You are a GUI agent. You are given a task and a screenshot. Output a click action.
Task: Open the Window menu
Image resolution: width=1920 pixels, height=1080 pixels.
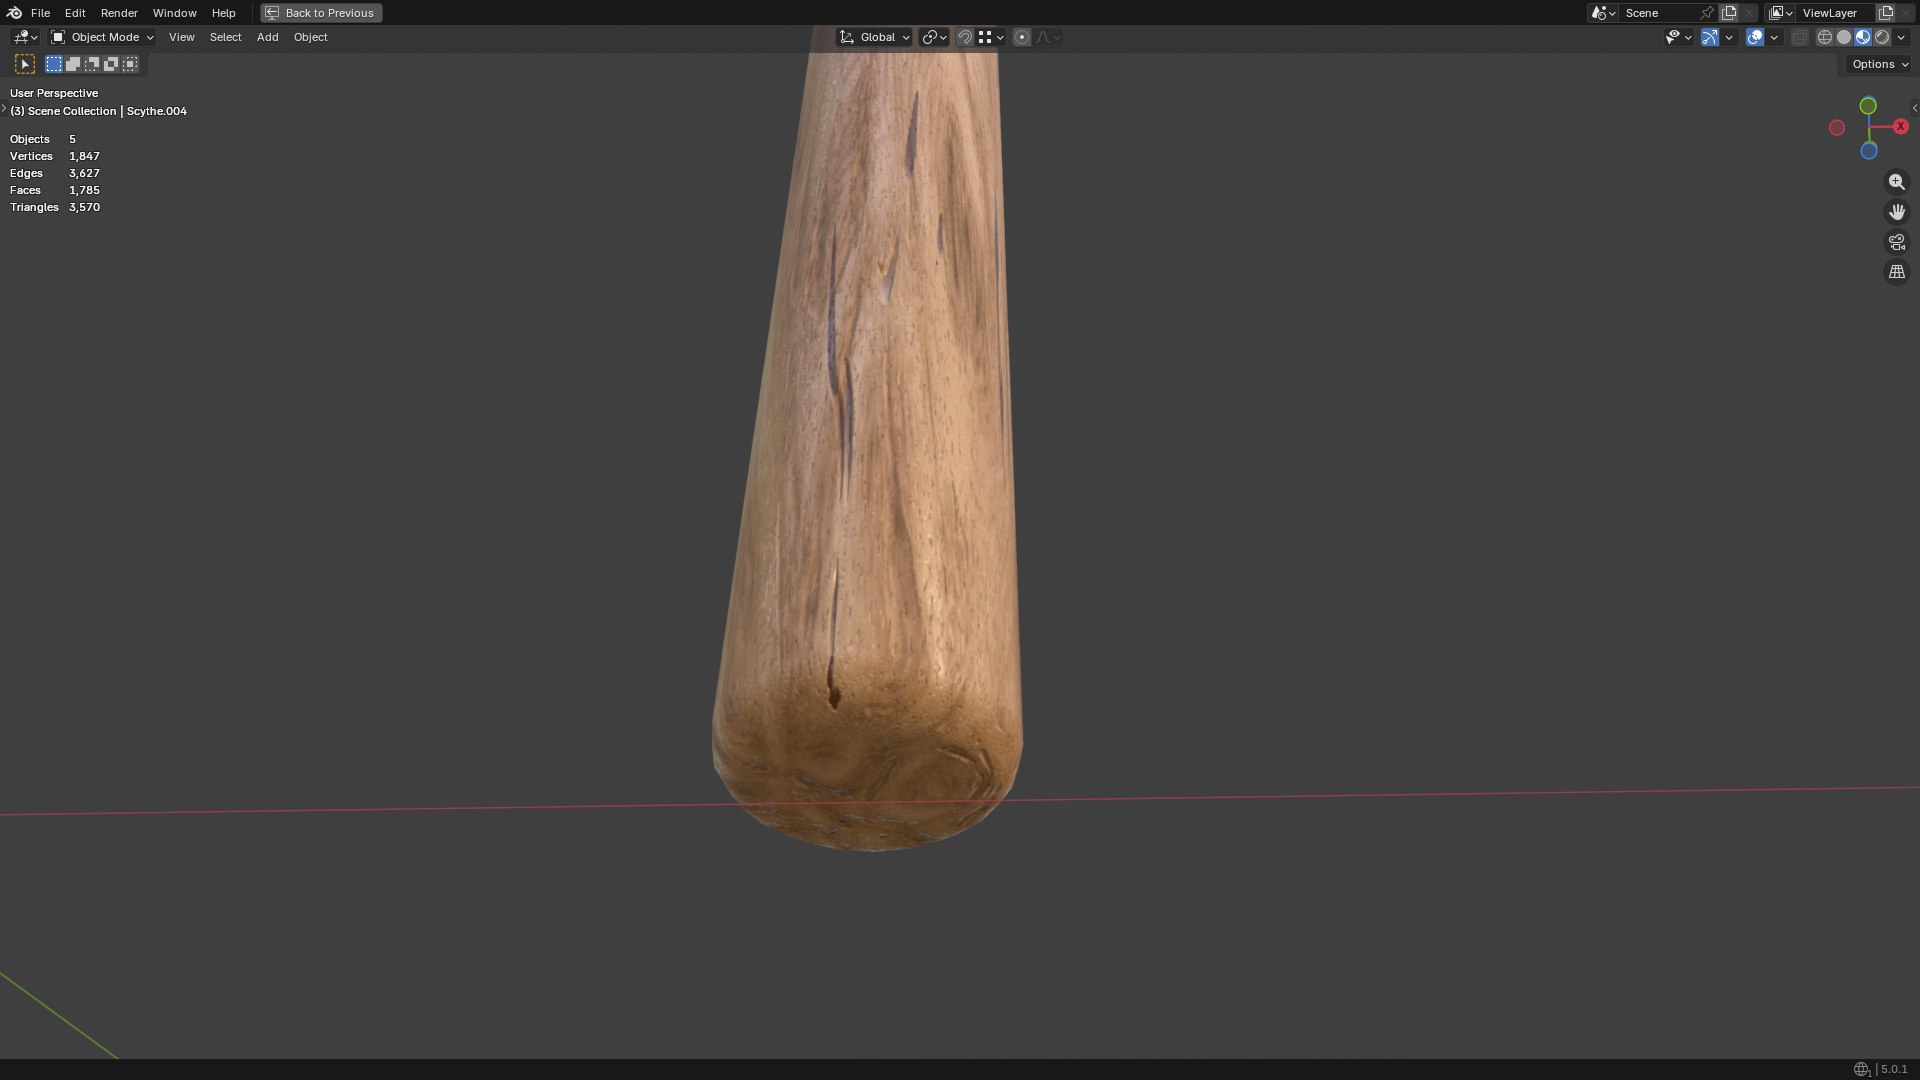point(174,13)
